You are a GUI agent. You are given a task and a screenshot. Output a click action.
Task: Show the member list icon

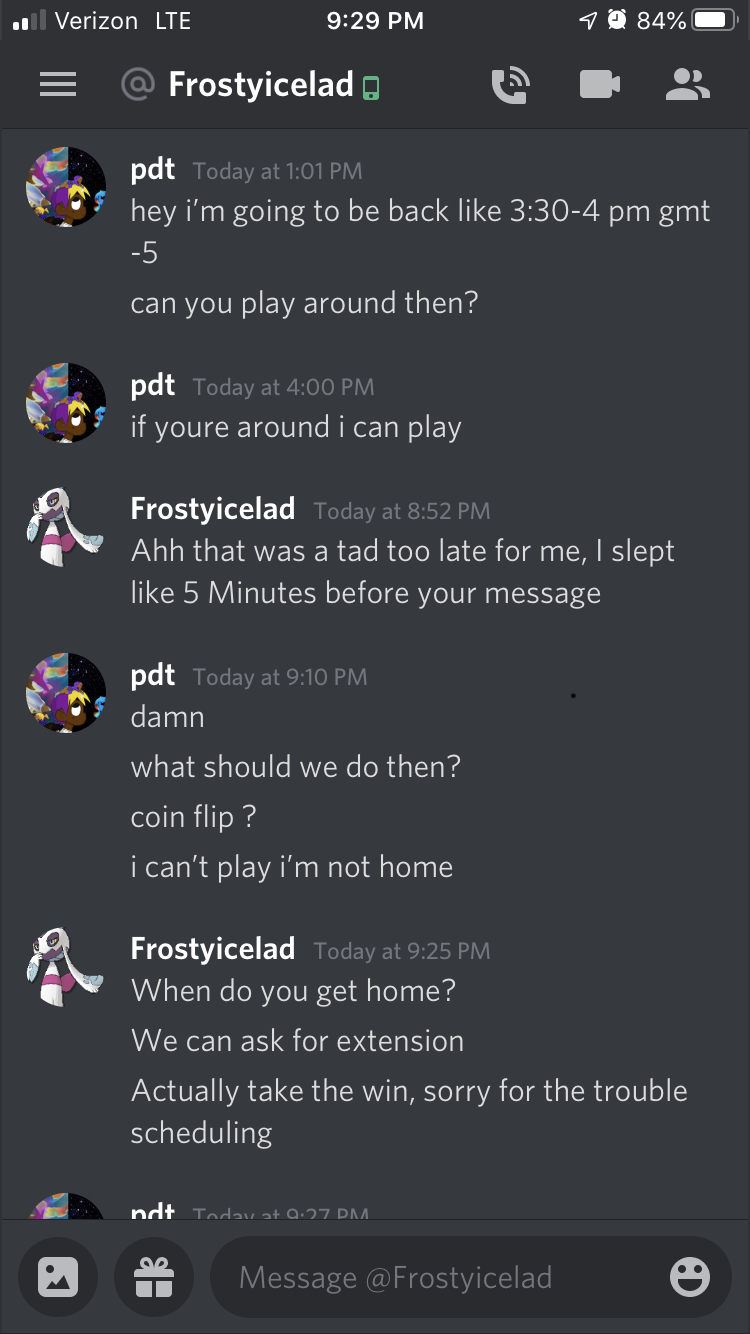click(x=687, y=85)
